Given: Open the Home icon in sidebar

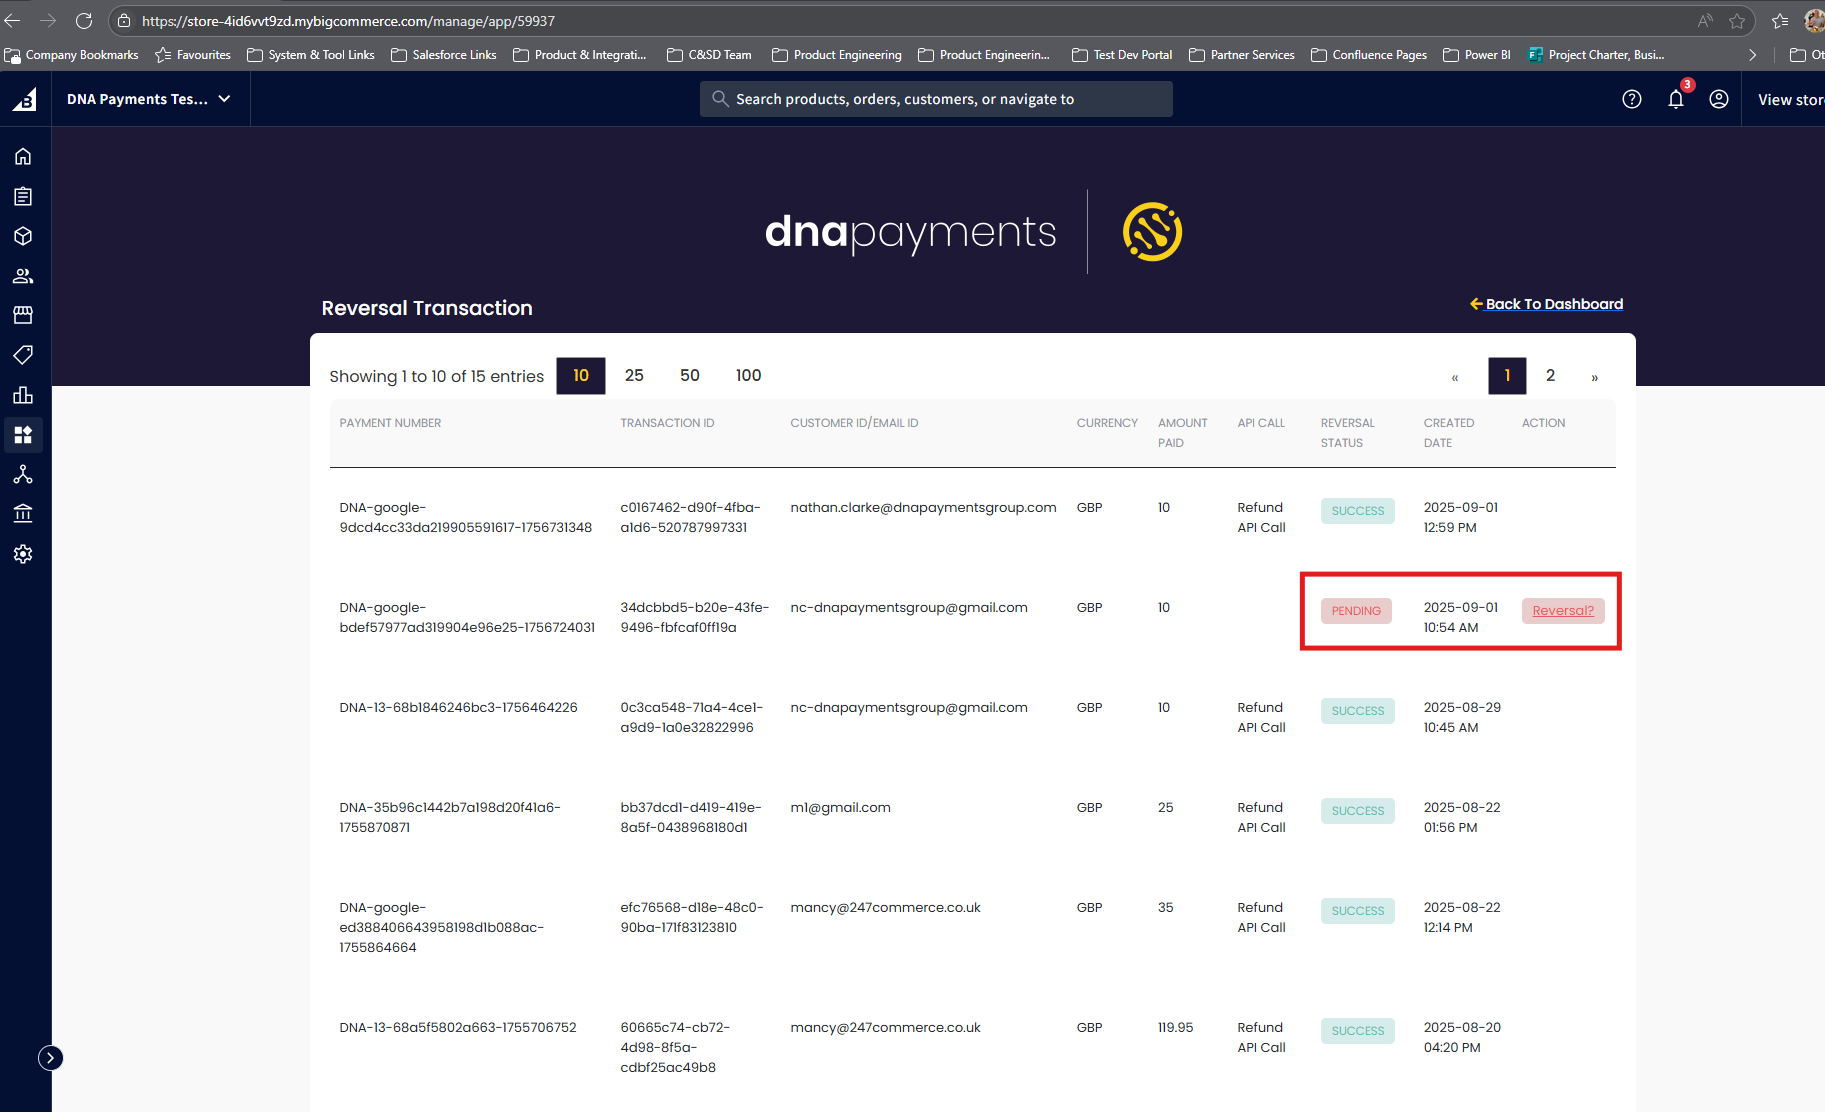Looking at the screenshot, I should click(x=23, y=156).
